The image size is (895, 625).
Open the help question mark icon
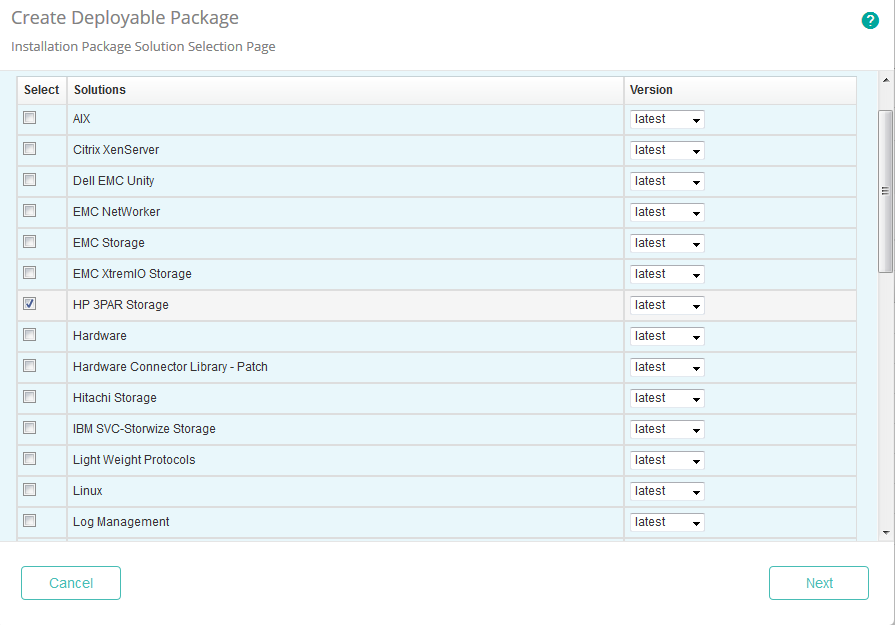coord(870,20)
